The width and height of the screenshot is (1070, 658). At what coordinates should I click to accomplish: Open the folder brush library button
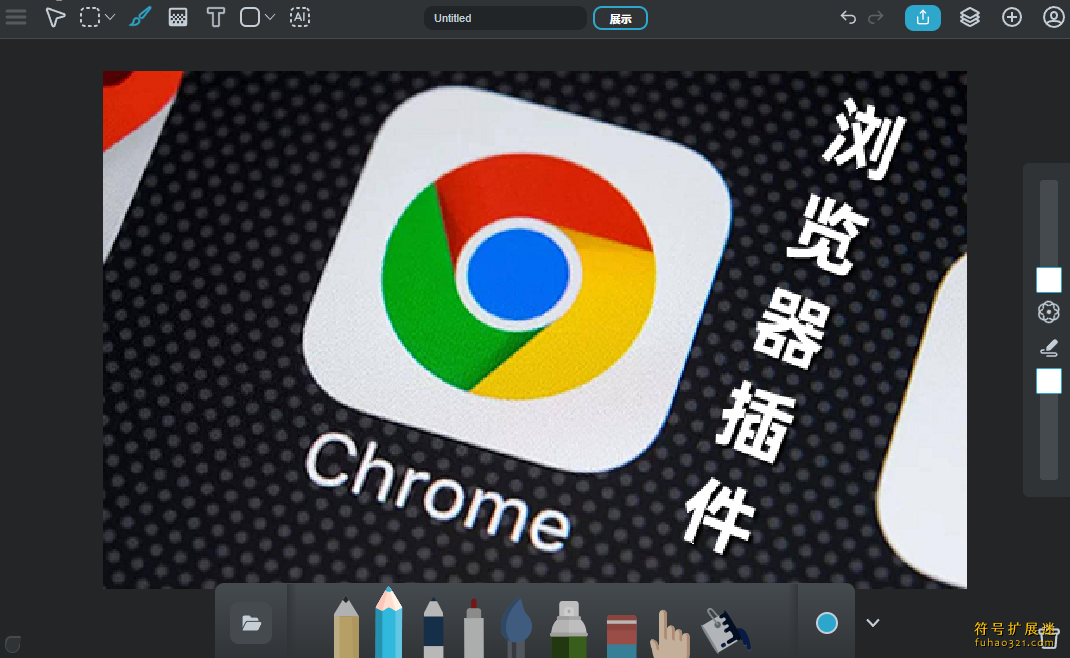(x=251, y=623)
